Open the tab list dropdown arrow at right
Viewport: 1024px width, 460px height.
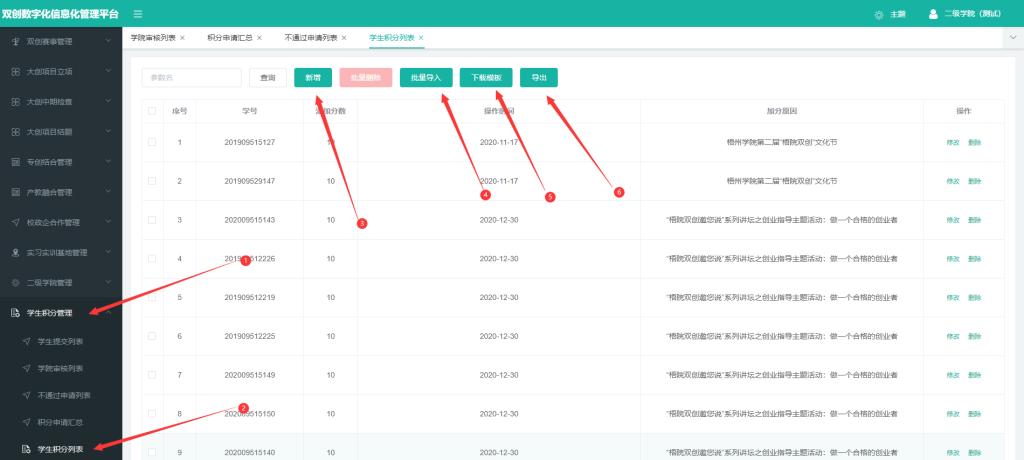[1013, 37]
